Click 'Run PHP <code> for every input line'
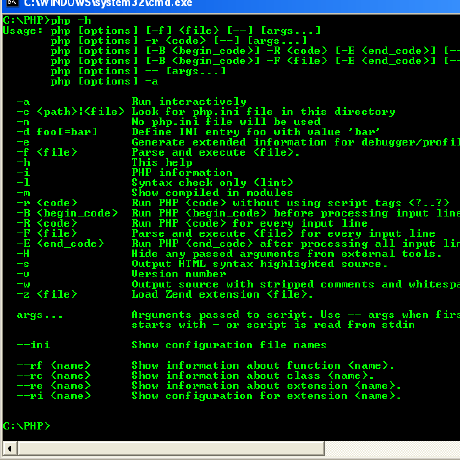 (250, 224)
